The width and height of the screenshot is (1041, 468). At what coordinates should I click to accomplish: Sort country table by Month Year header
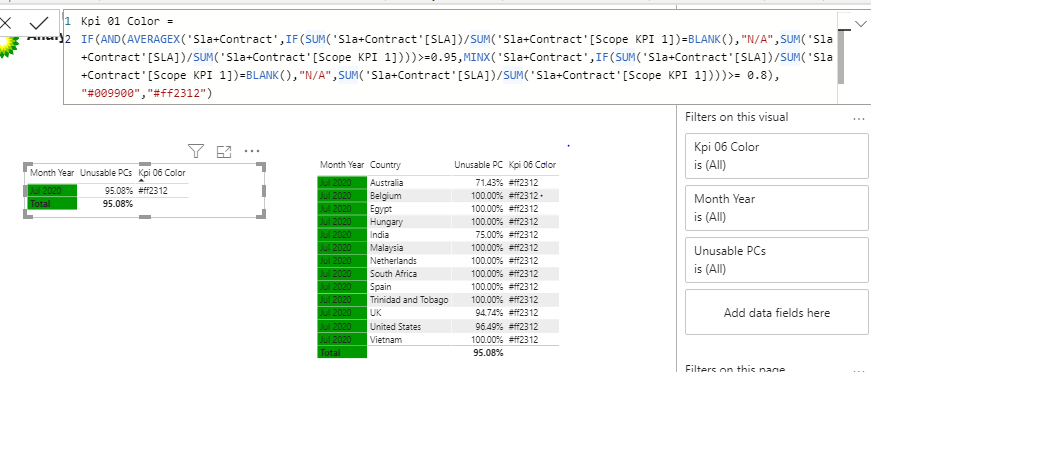pos(342,165)
